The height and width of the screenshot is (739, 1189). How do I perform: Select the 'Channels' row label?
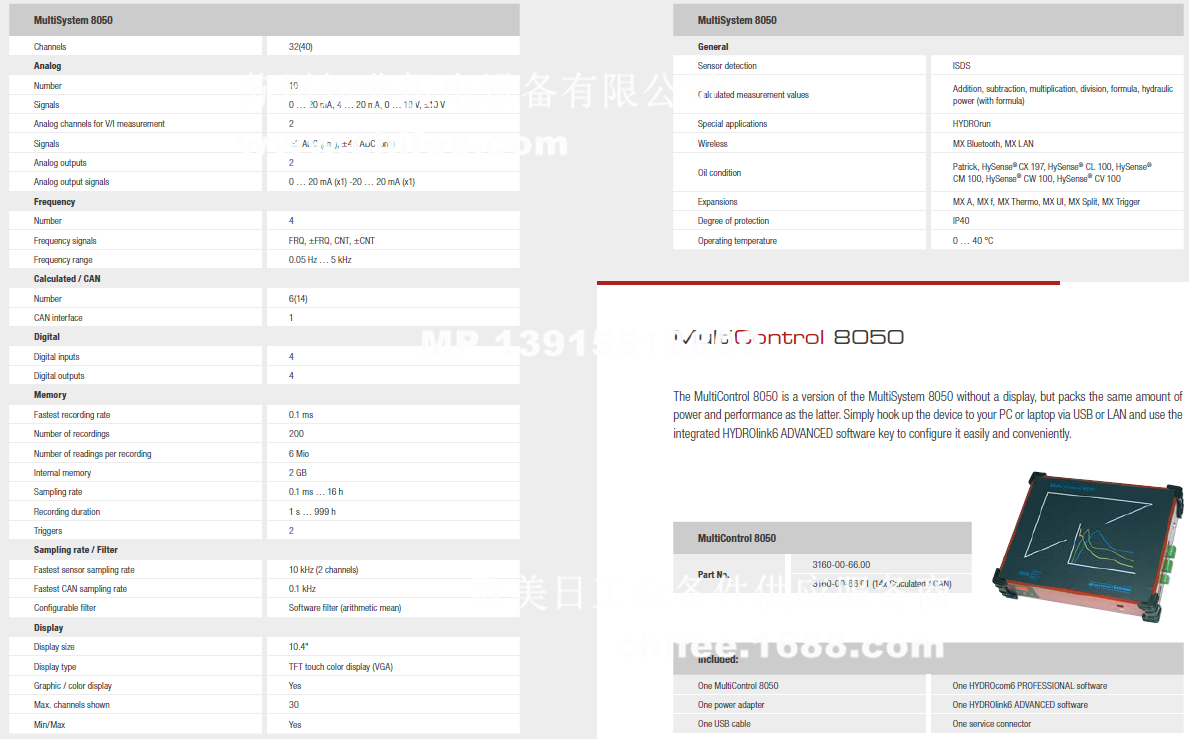pos(50,47)
